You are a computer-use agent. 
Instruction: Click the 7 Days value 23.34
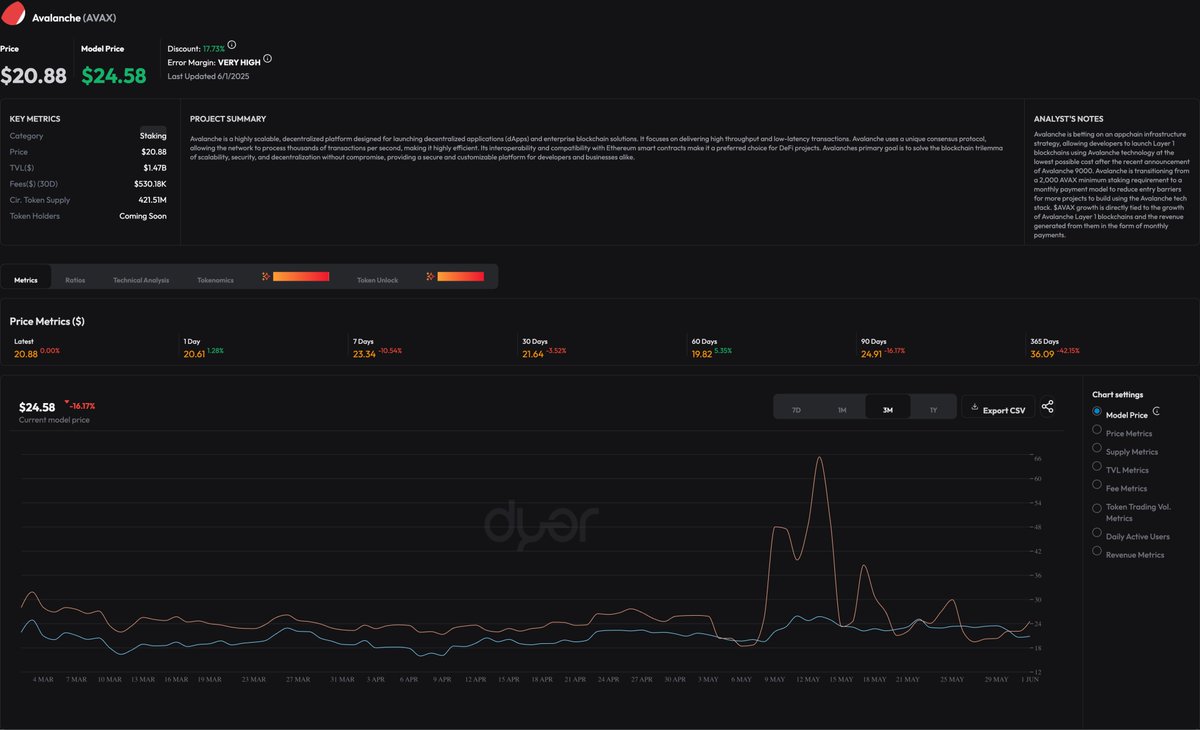[364, 354]
